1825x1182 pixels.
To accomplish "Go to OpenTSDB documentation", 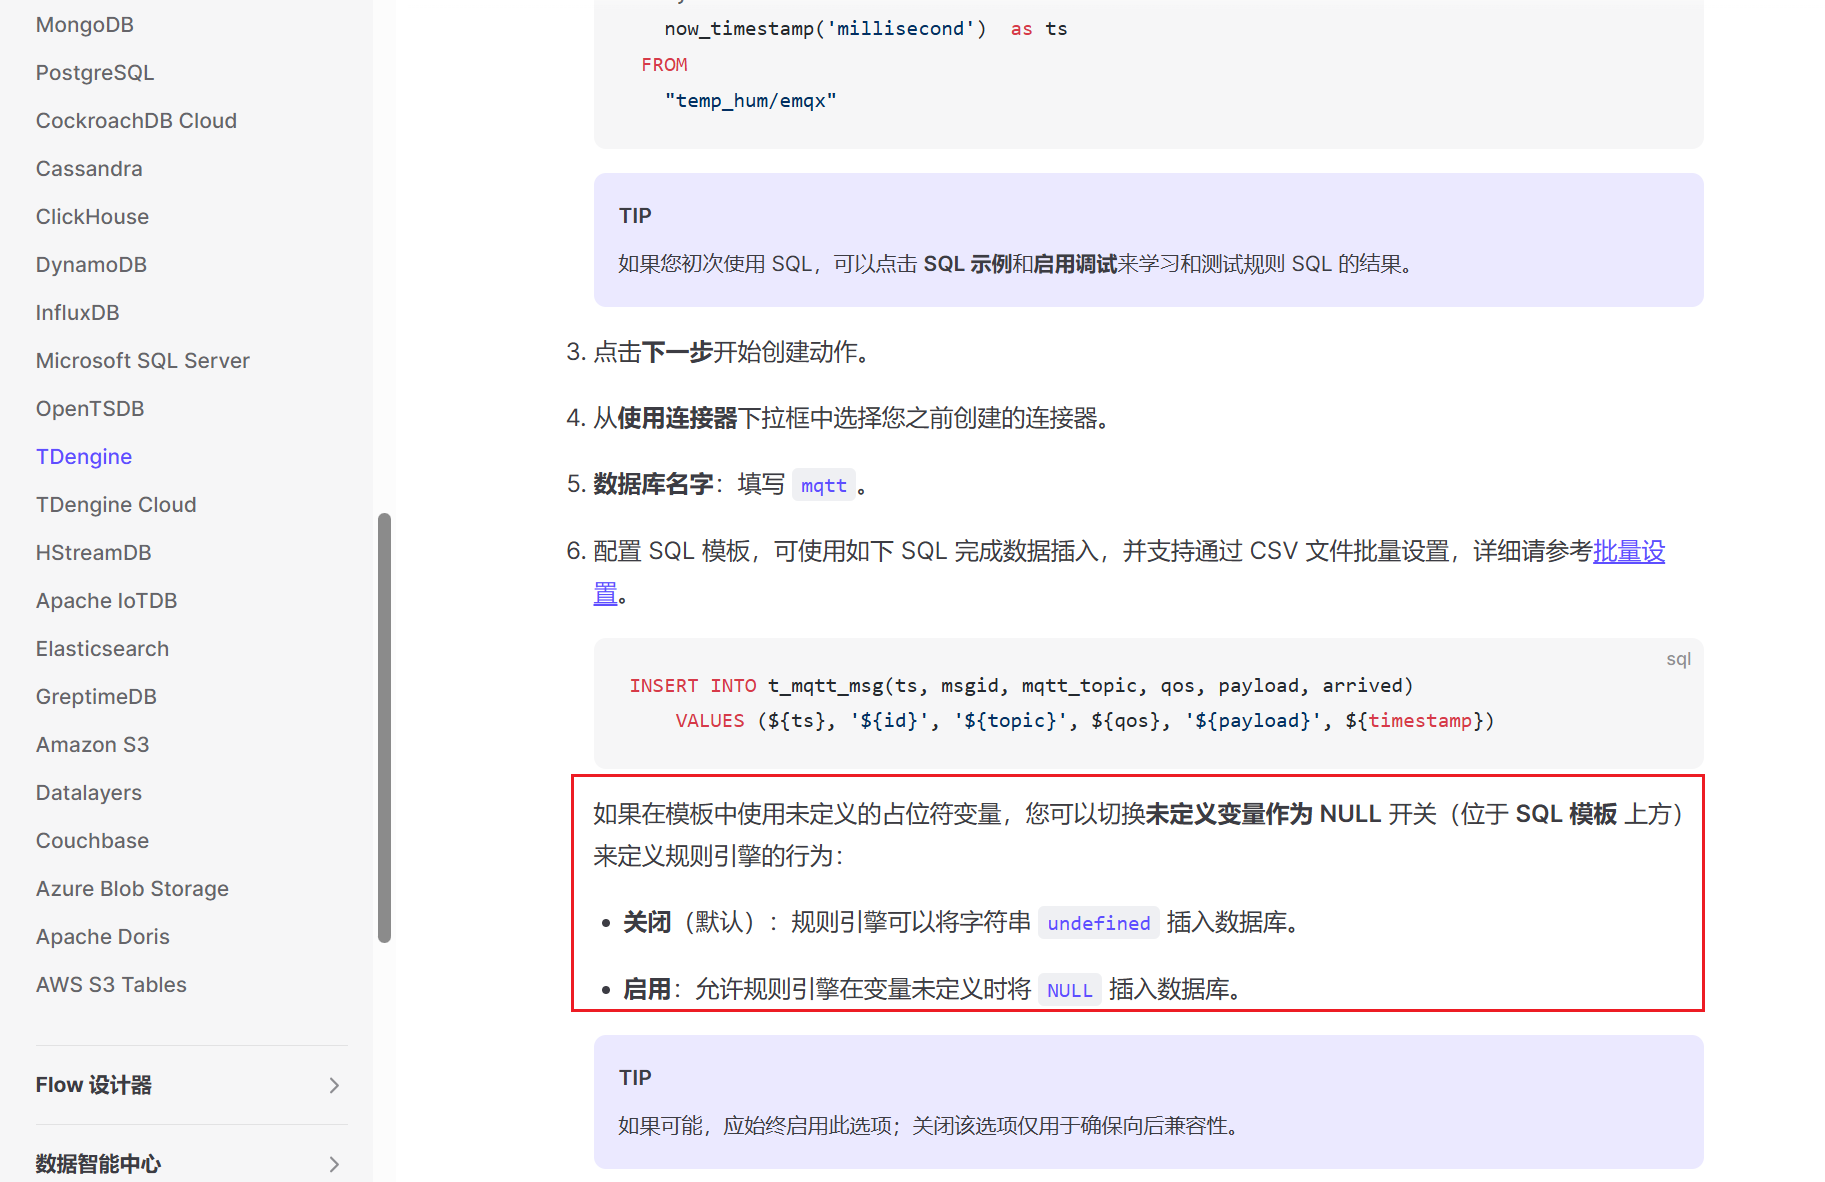I will pos(90,409).
